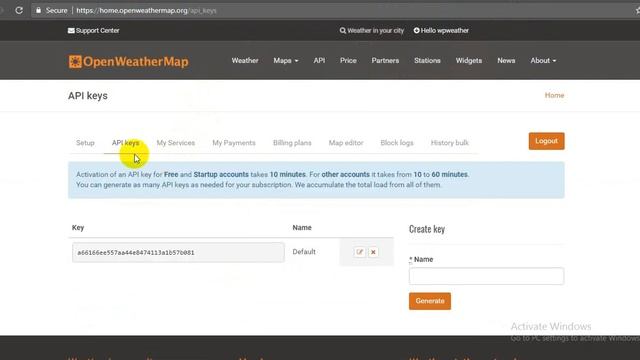Click the Home breadcrumb link

(554, 95)
